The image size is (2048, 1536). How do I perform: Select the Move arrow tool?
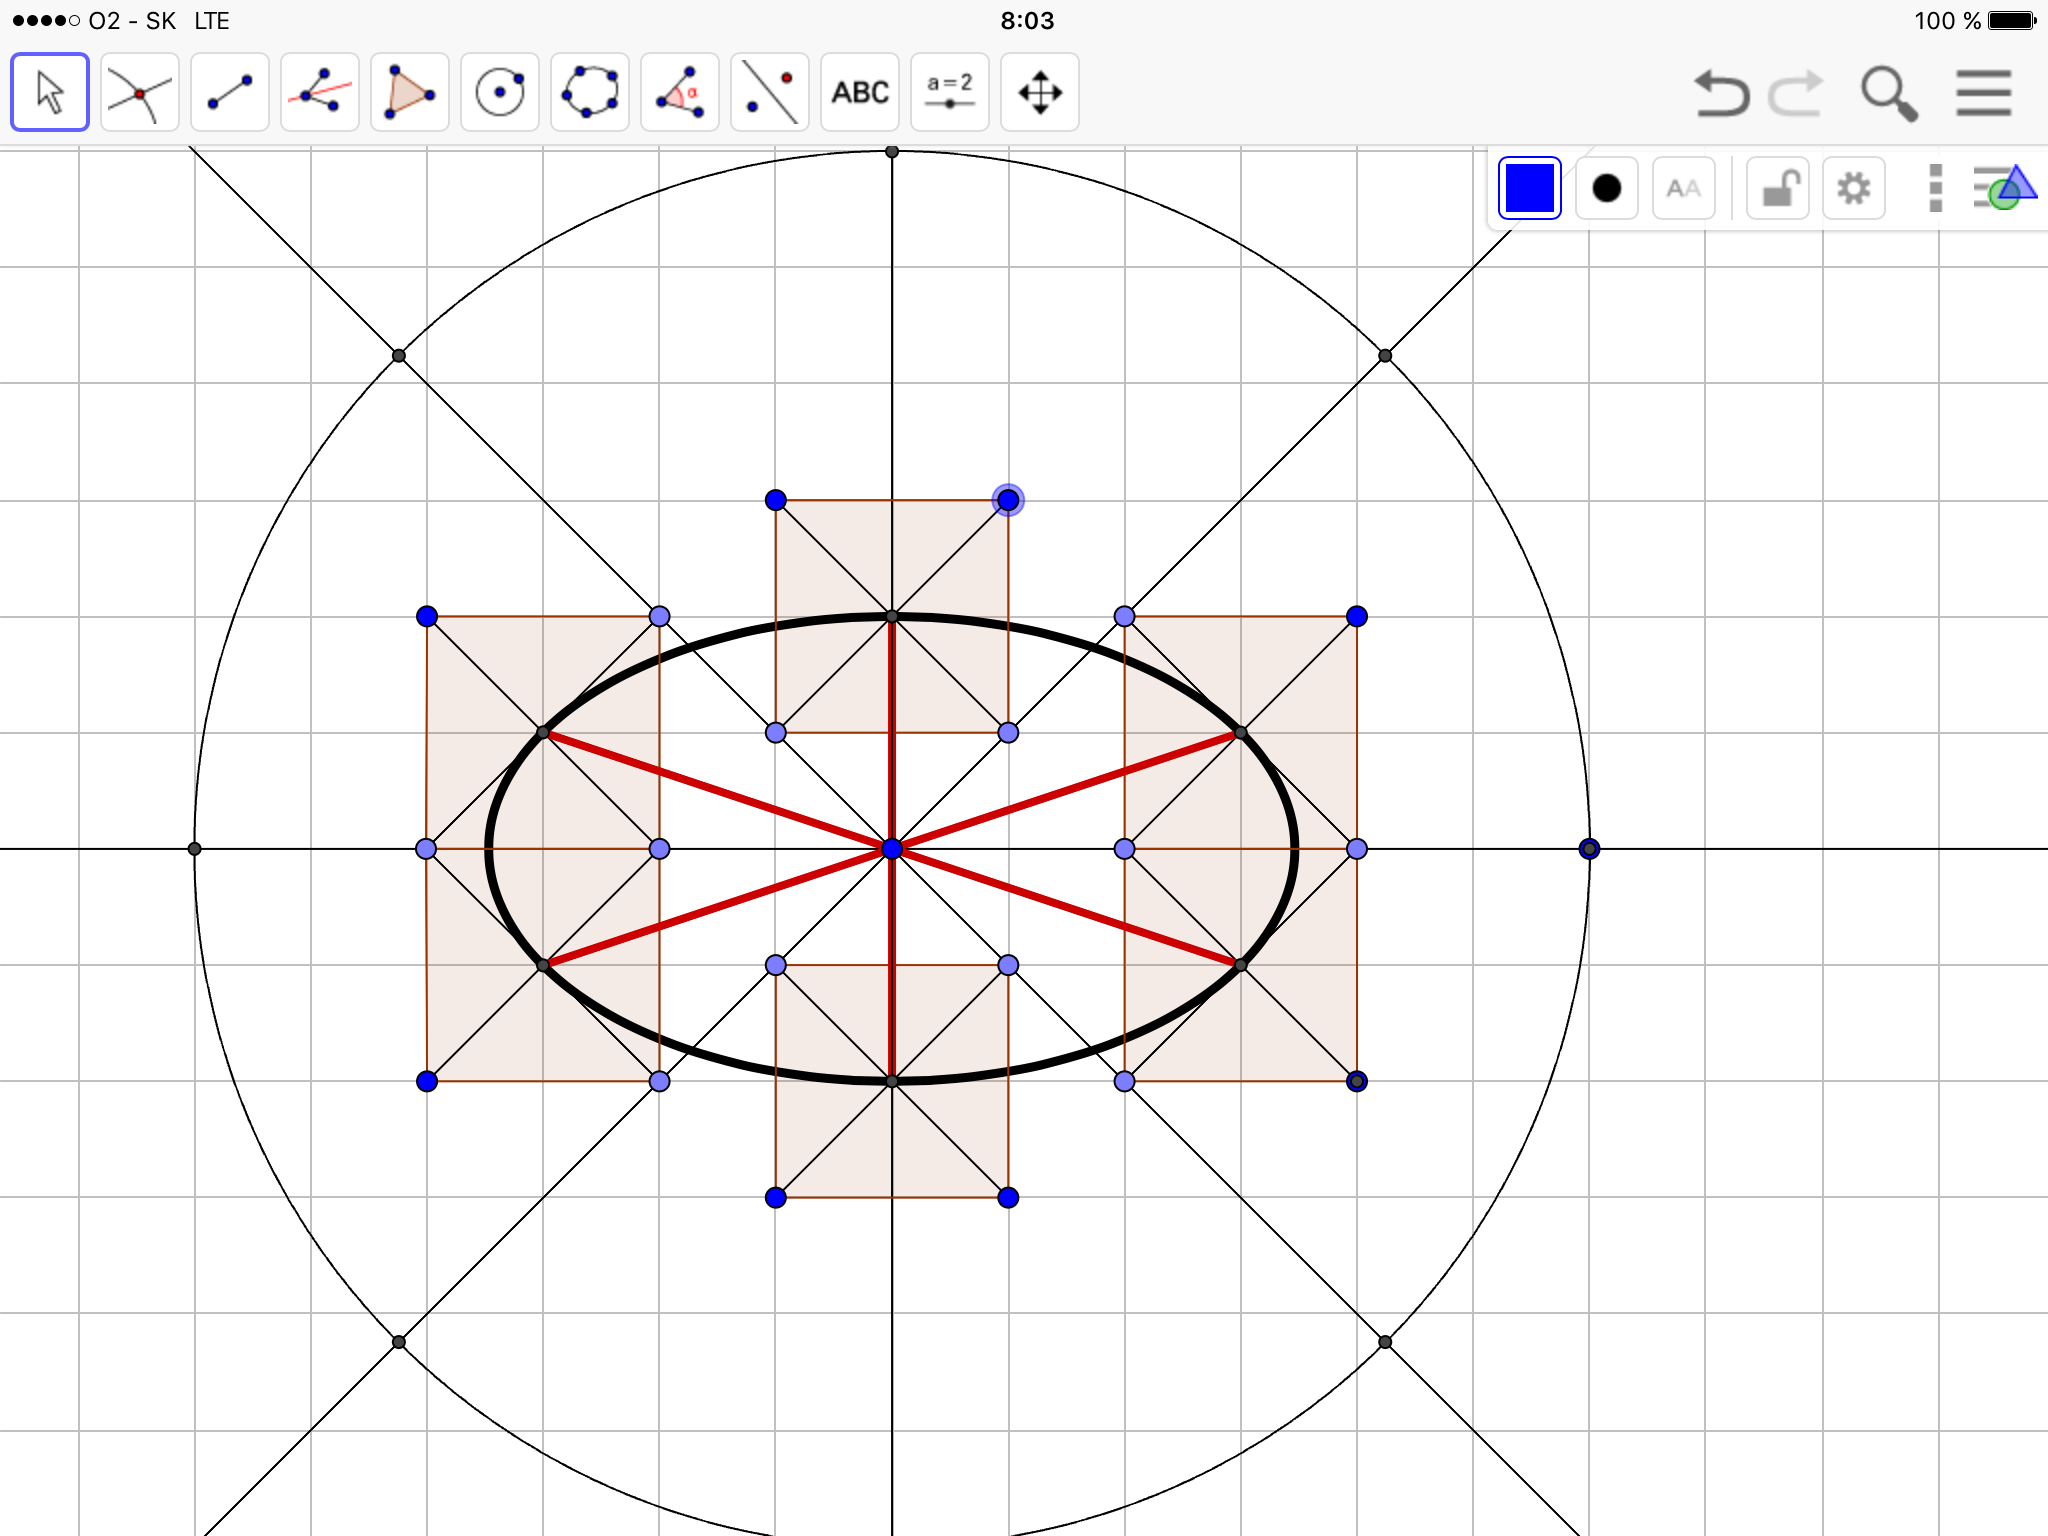50,92
